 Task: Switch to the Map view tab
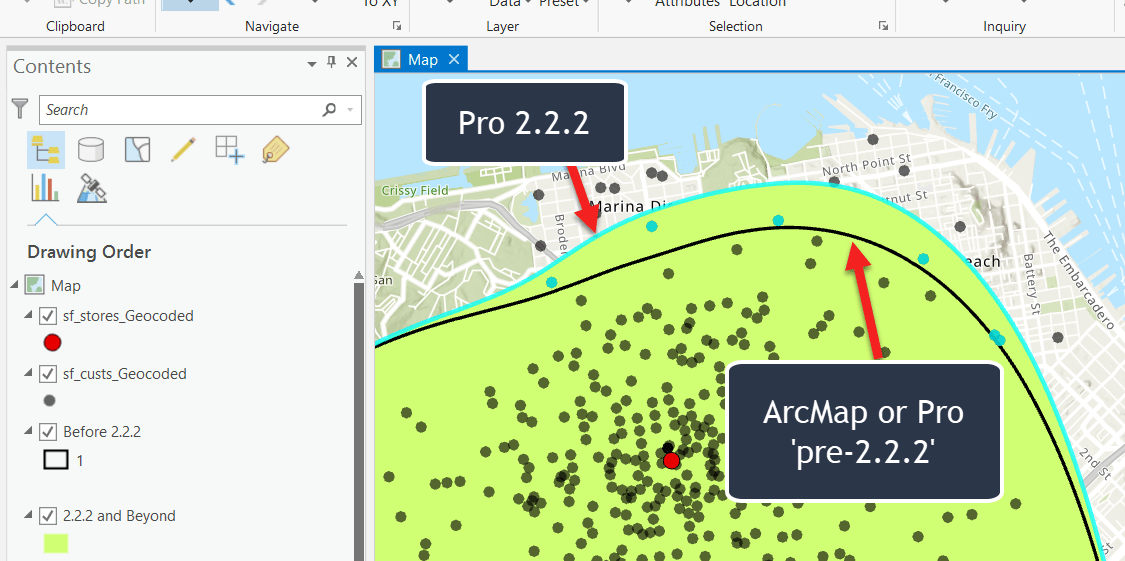pyautogui.click(x=423, y=60)
